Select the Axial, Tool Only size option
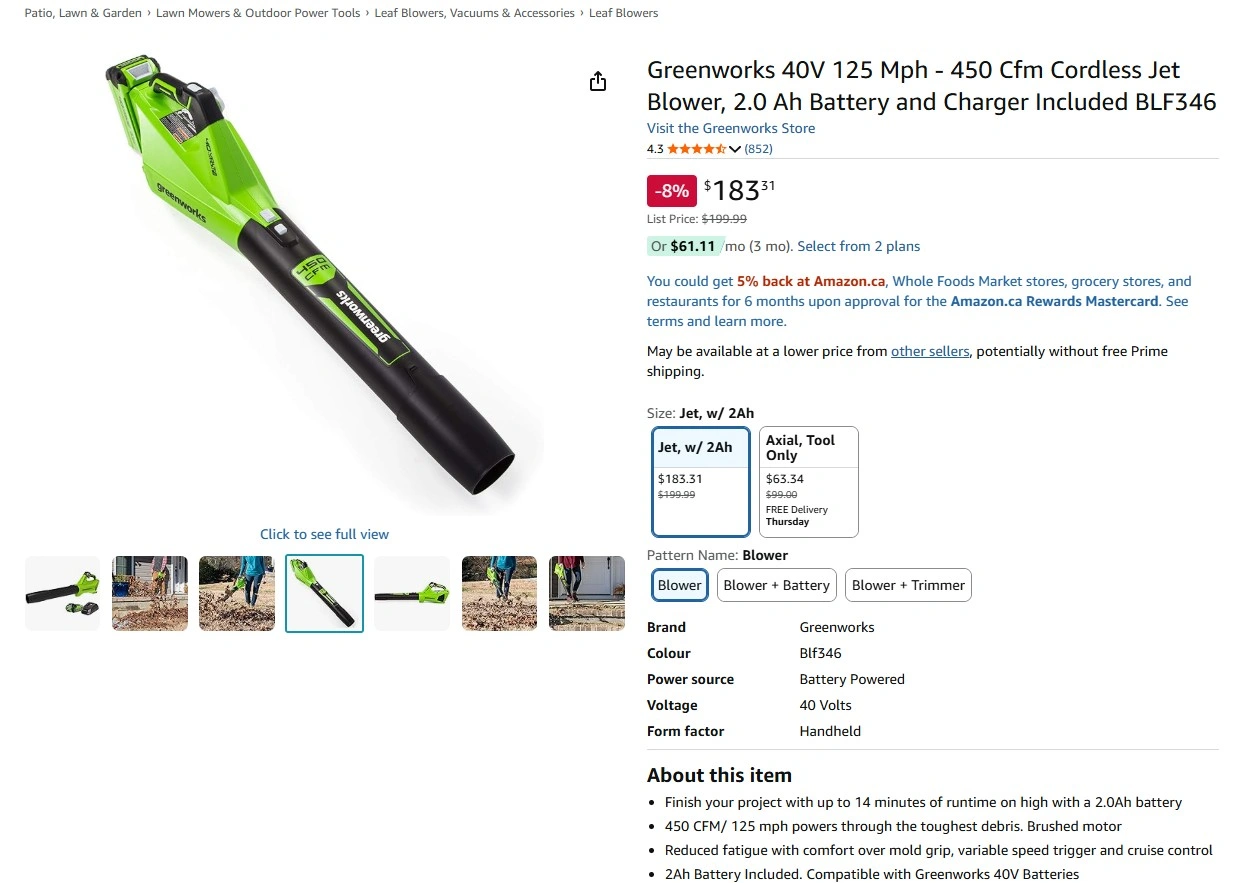The width and height of the screenshot is (1233, 883). click(809, 482)
